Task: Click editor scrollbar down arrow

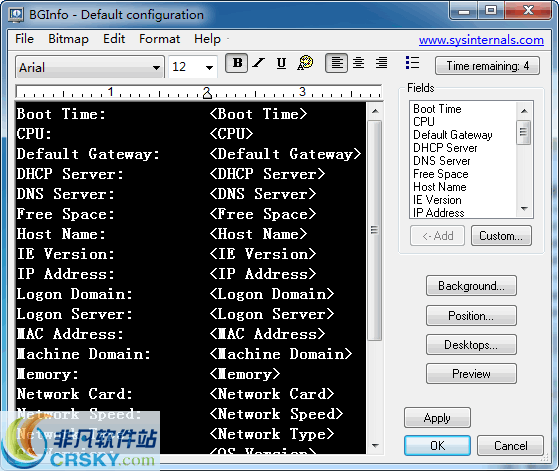Action: pyautogui.click(x=375, y=446)
